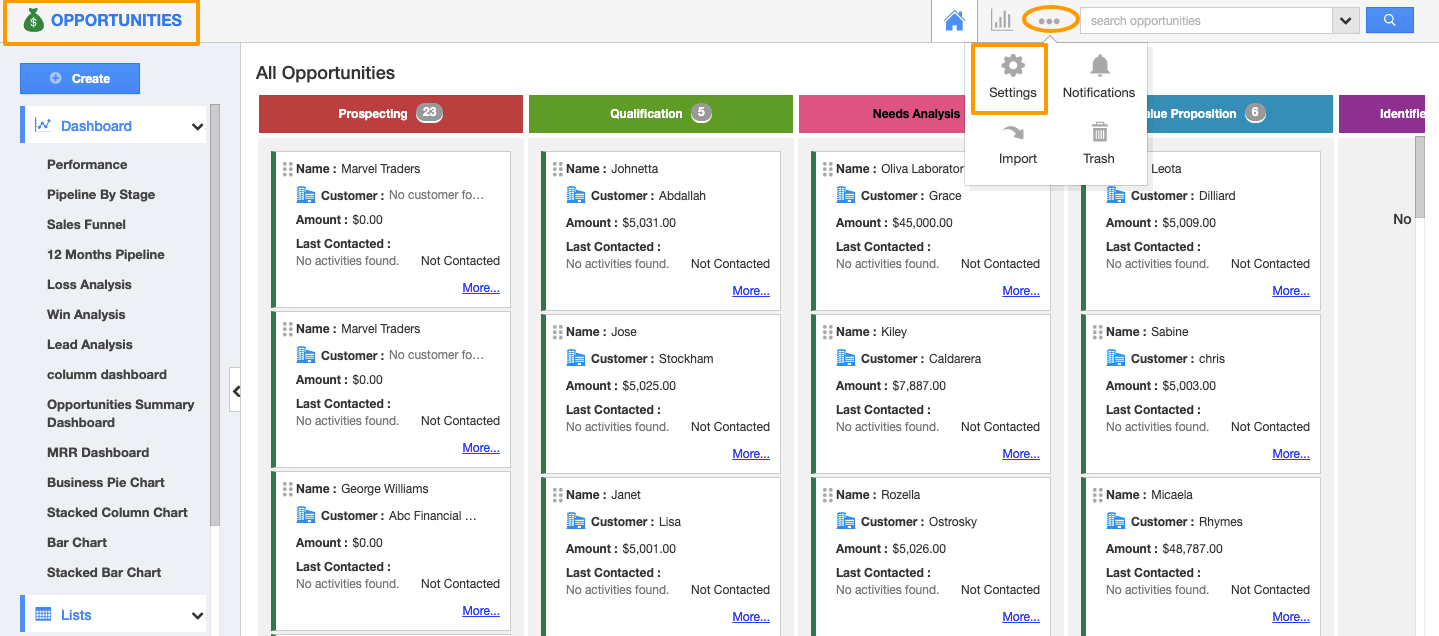Screen dimensions: 1439x636
Task: Open Settings gear from the menu
Action: point(1012,78)
